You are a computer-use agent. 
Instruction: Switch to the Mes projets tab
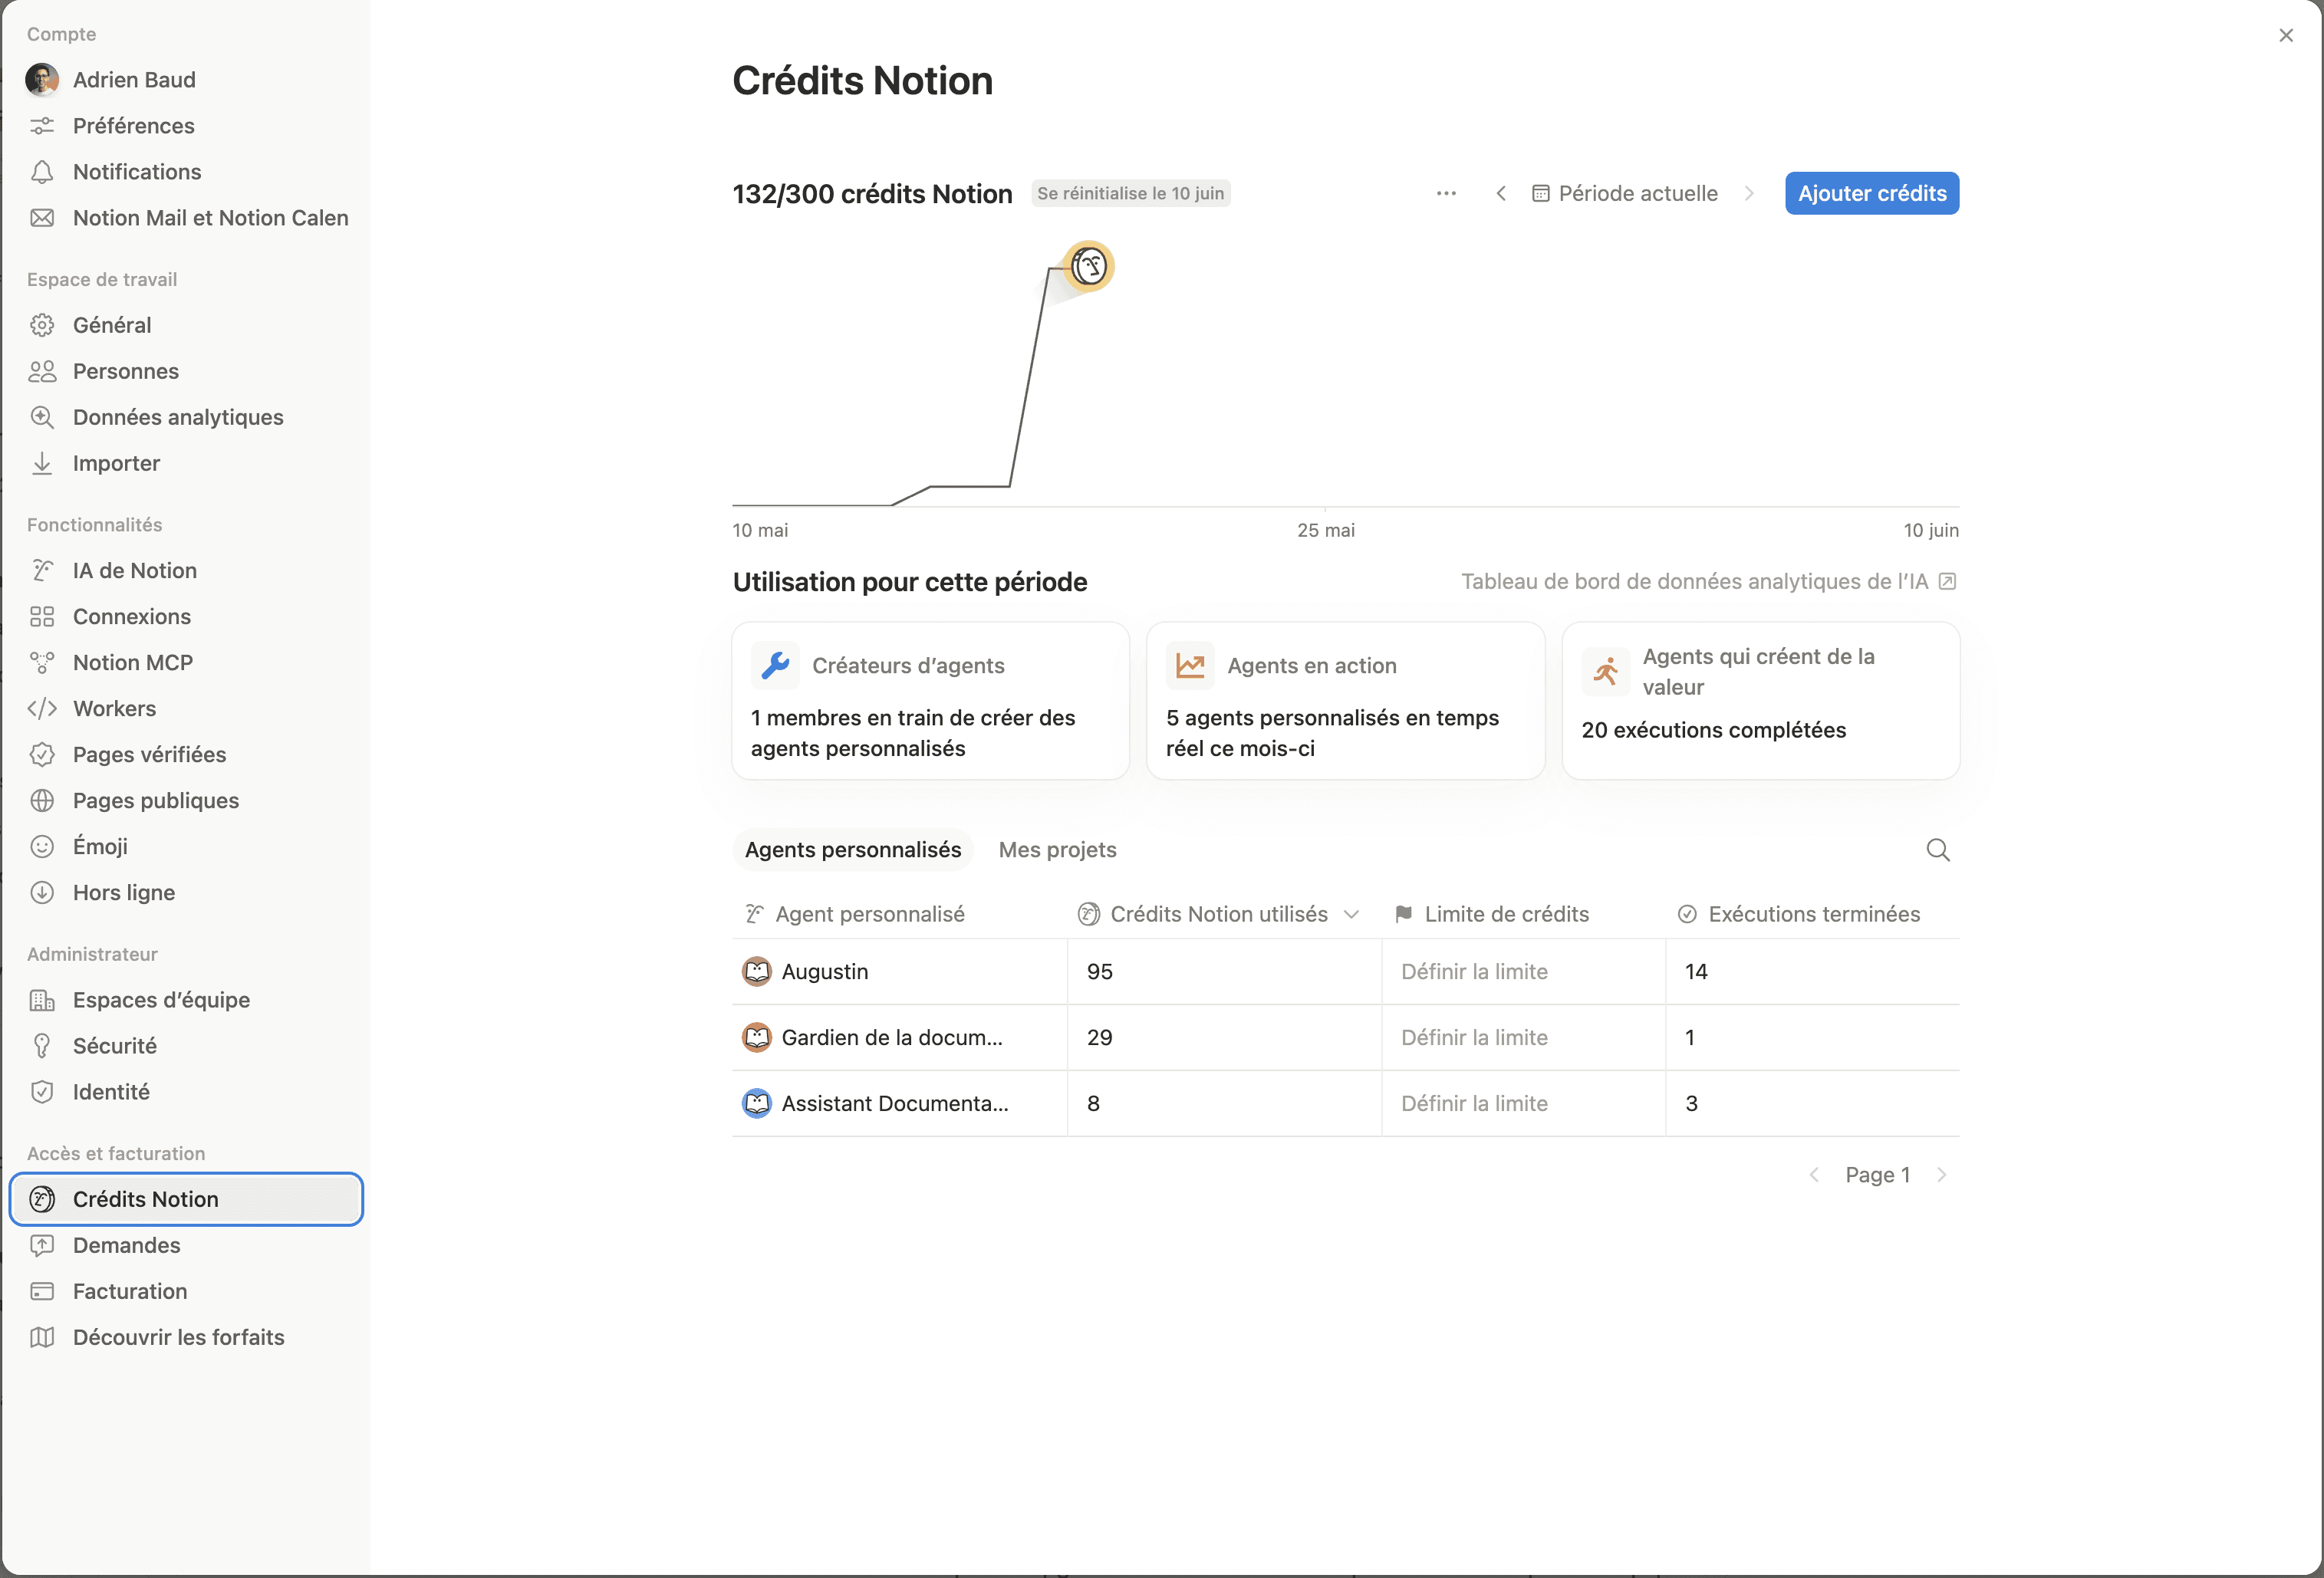tap(1058, 850)
